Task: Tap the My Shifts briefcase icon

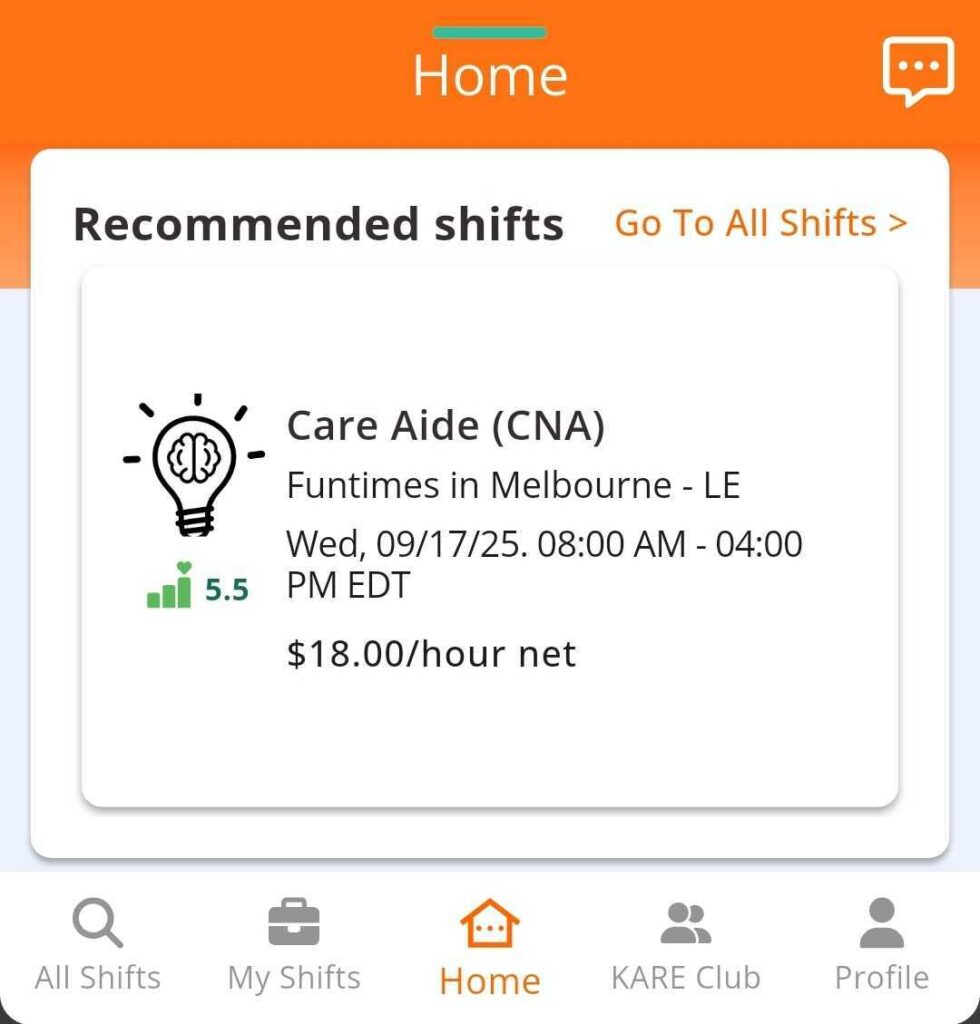Action: [294, 923]
